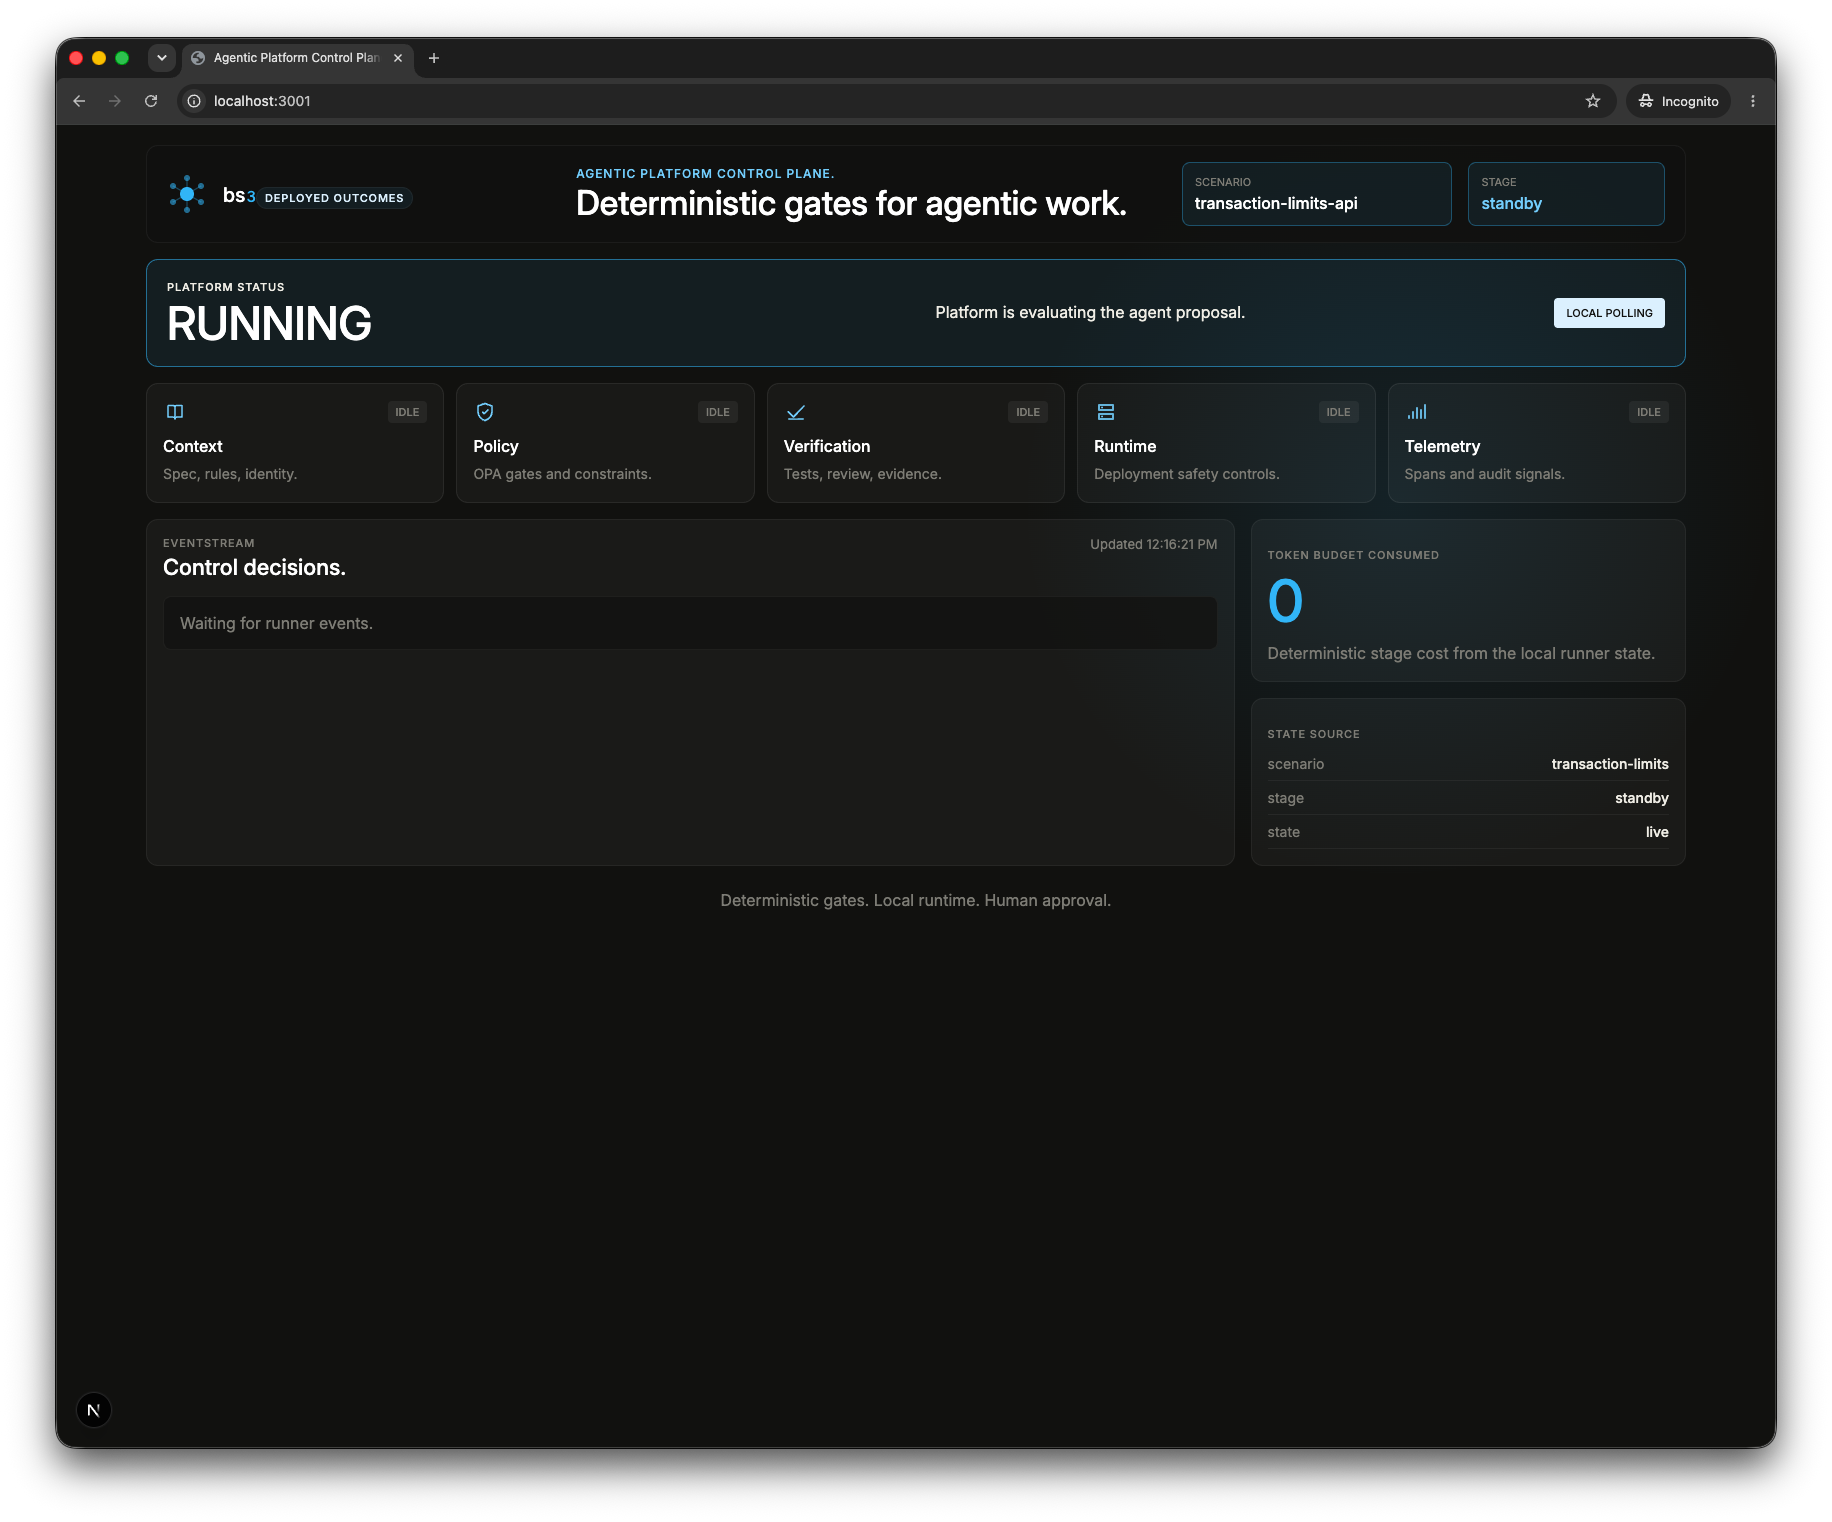Click the Policy shield icon
The image size is (1832, 1522).
[x=485, y=412]
